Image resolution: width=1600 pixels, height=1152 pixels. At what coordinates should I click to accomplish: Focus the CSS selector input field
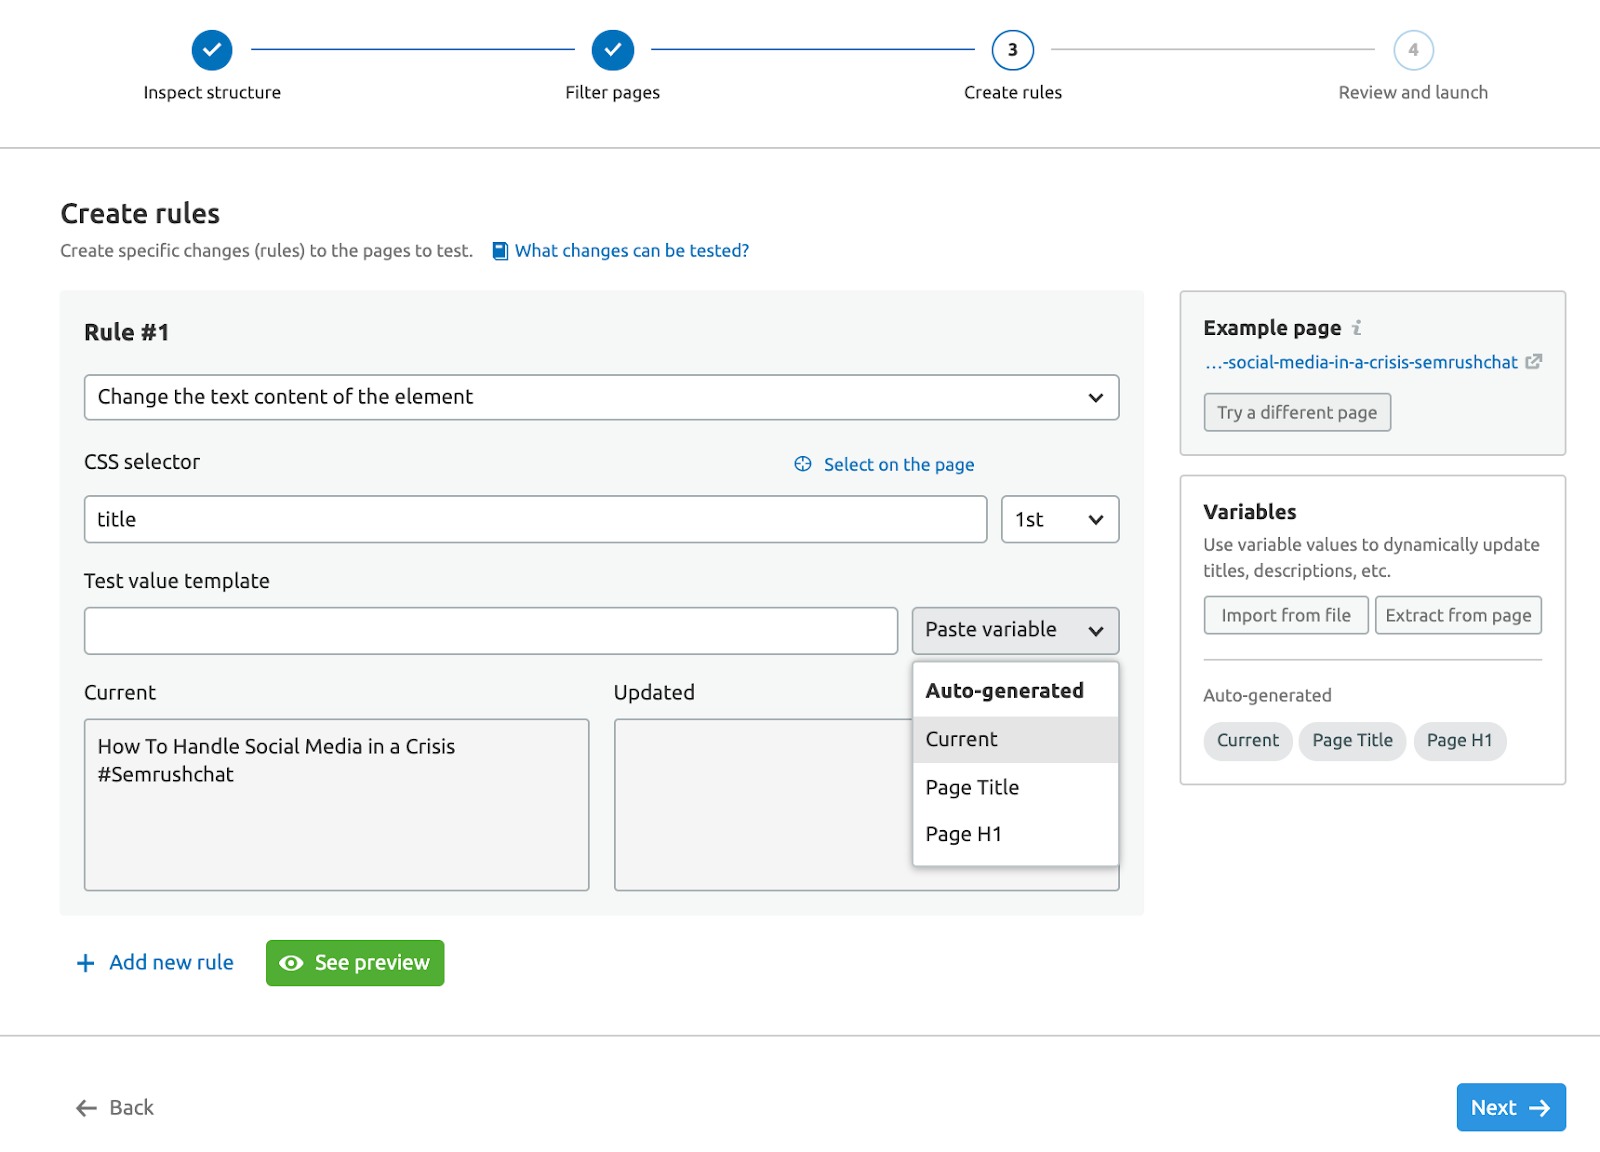(535, 520)
